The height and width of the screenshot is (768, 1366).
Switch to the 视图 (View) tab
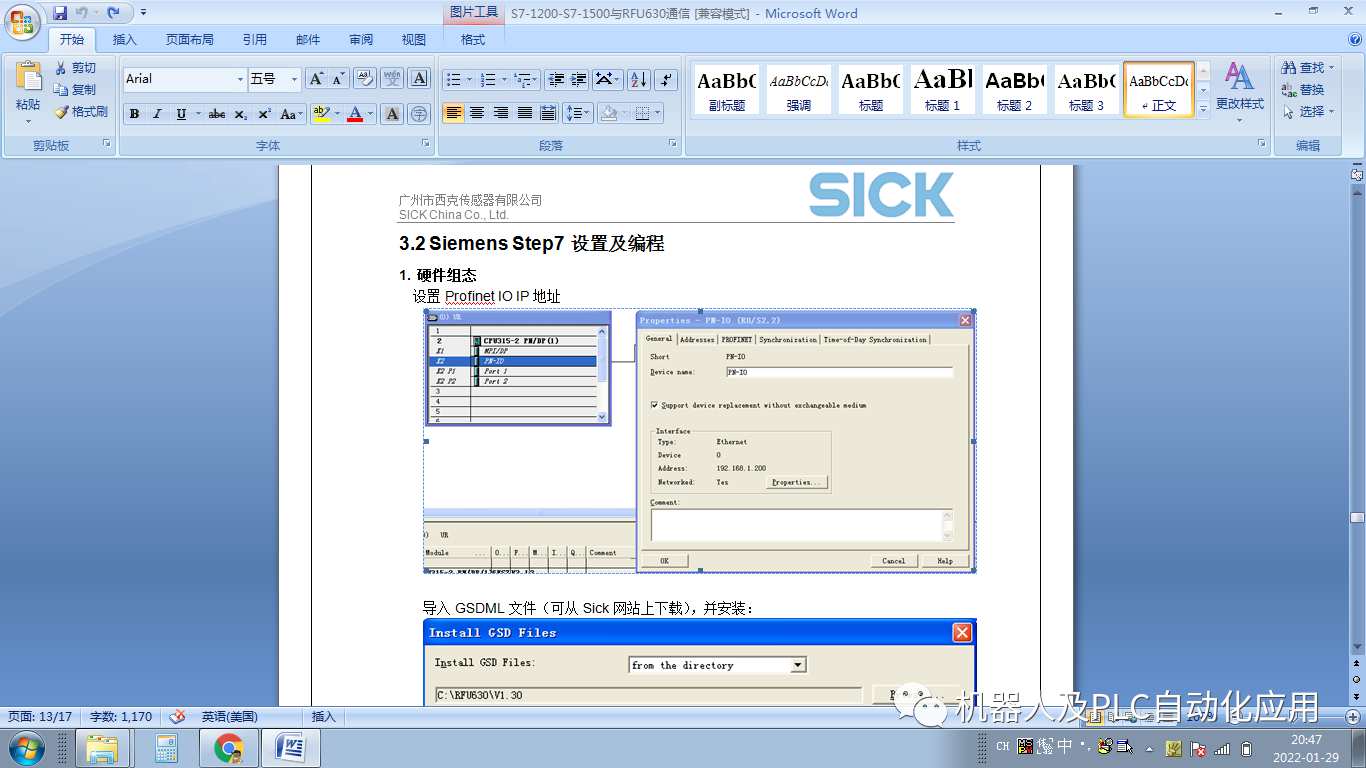click(414, 40)
